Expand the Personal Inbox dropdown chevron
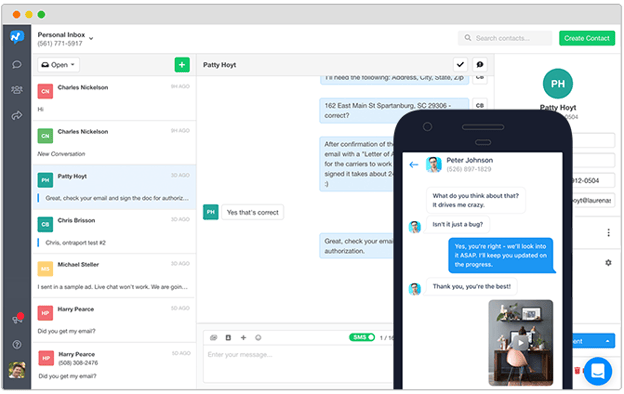 pos(91,39)
